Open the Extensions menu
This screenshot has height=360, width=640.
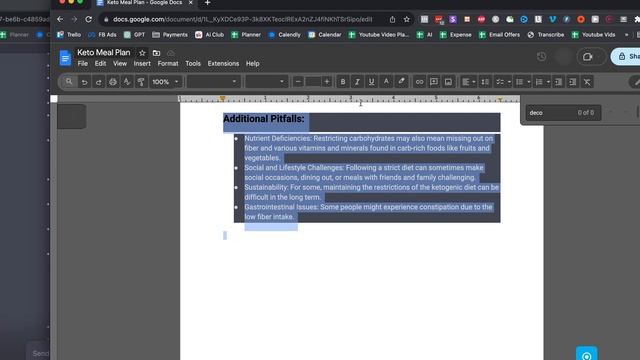(x=223, y=64)
